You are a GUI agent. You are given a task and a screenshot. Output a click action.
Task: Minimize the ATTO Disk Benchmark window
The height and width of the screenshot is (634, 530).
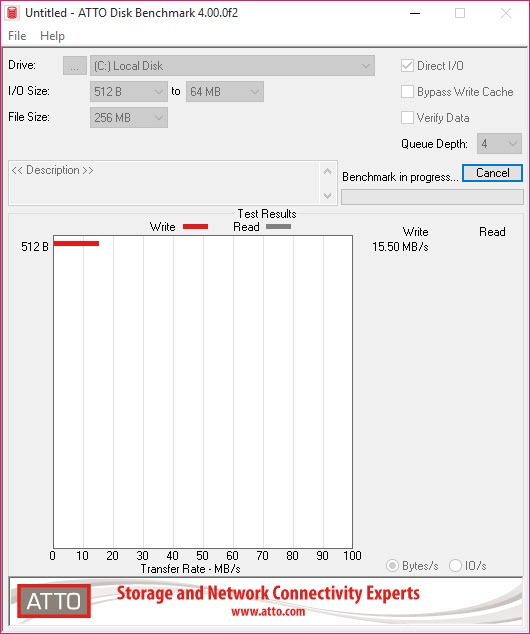415,13
